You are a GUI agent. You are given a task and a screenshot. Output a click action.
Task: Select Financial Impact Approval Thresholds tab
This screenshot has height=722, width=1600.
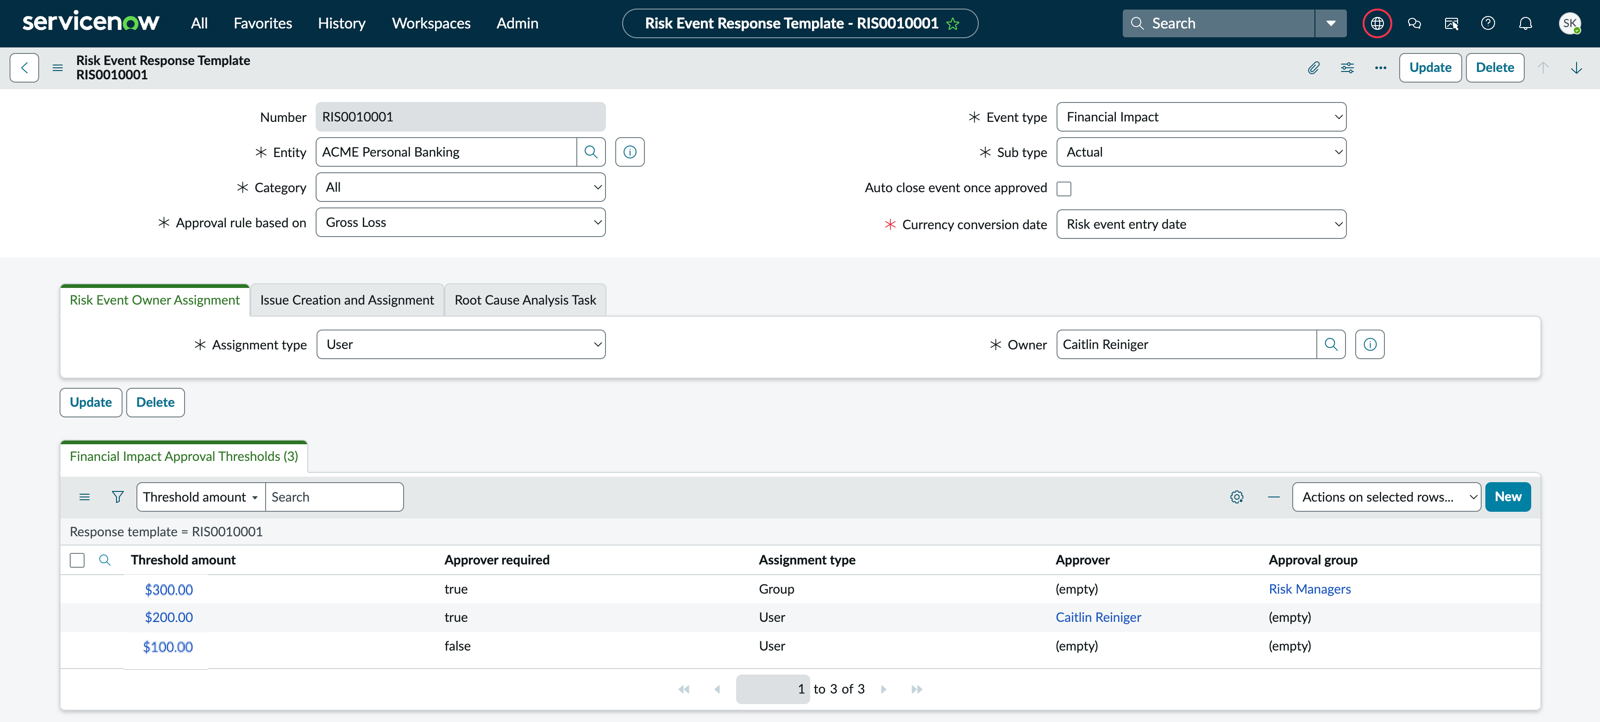[x=184, y=456]
